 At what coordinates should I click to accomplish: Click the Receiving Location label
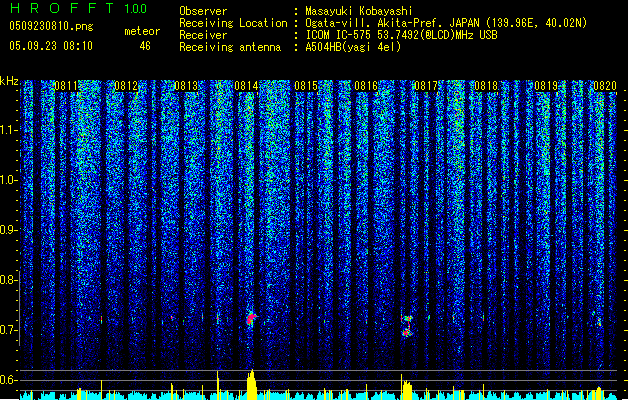(233, 23)
